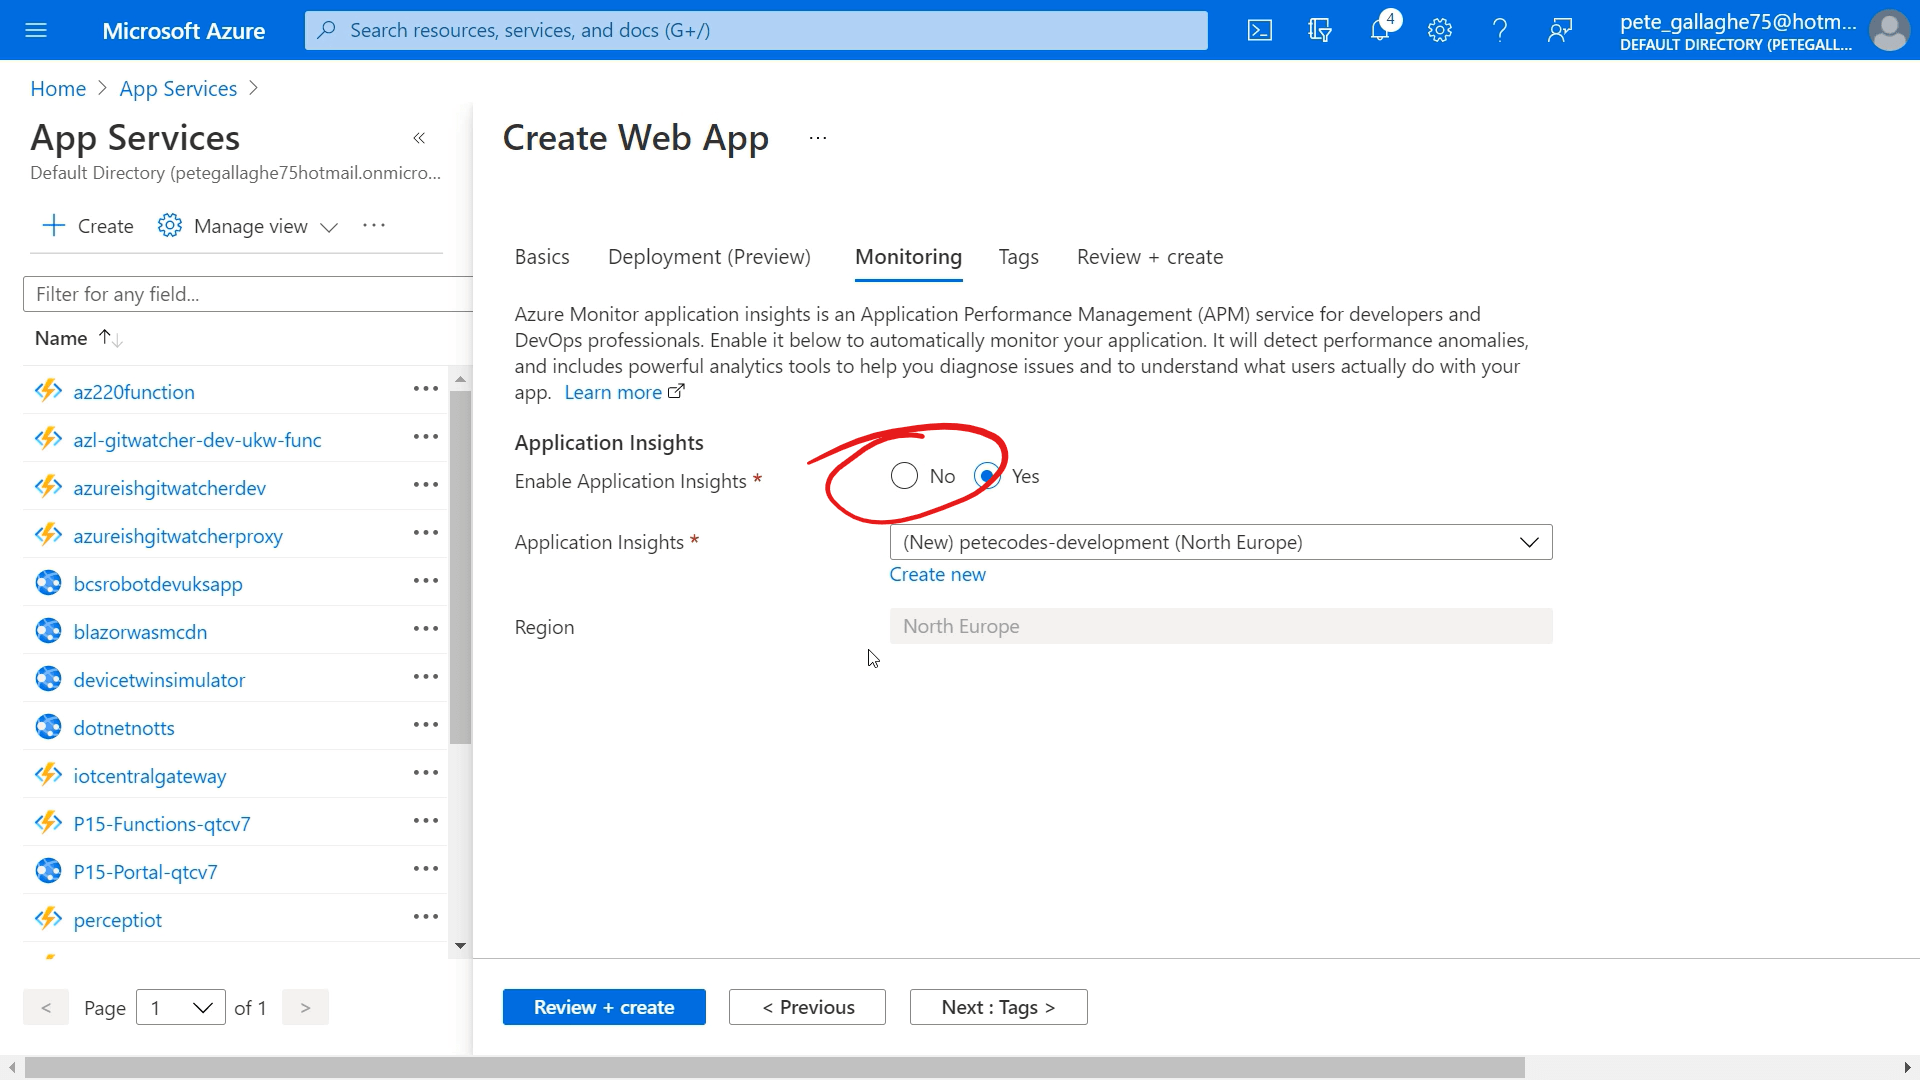Click the list scroll down arrow
Screen dimensions: 1920x1080
(460, 945)
